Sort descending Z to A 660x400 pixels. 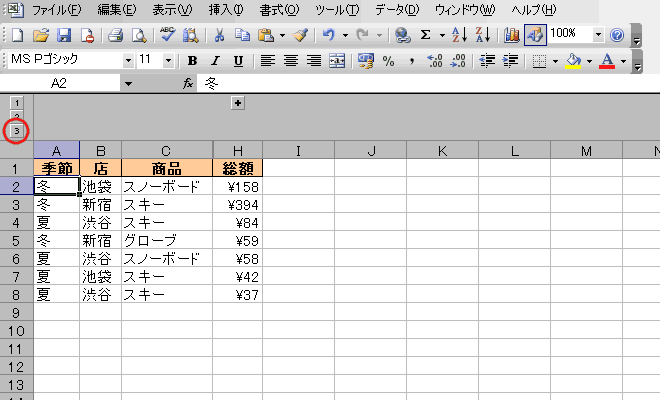483,35
